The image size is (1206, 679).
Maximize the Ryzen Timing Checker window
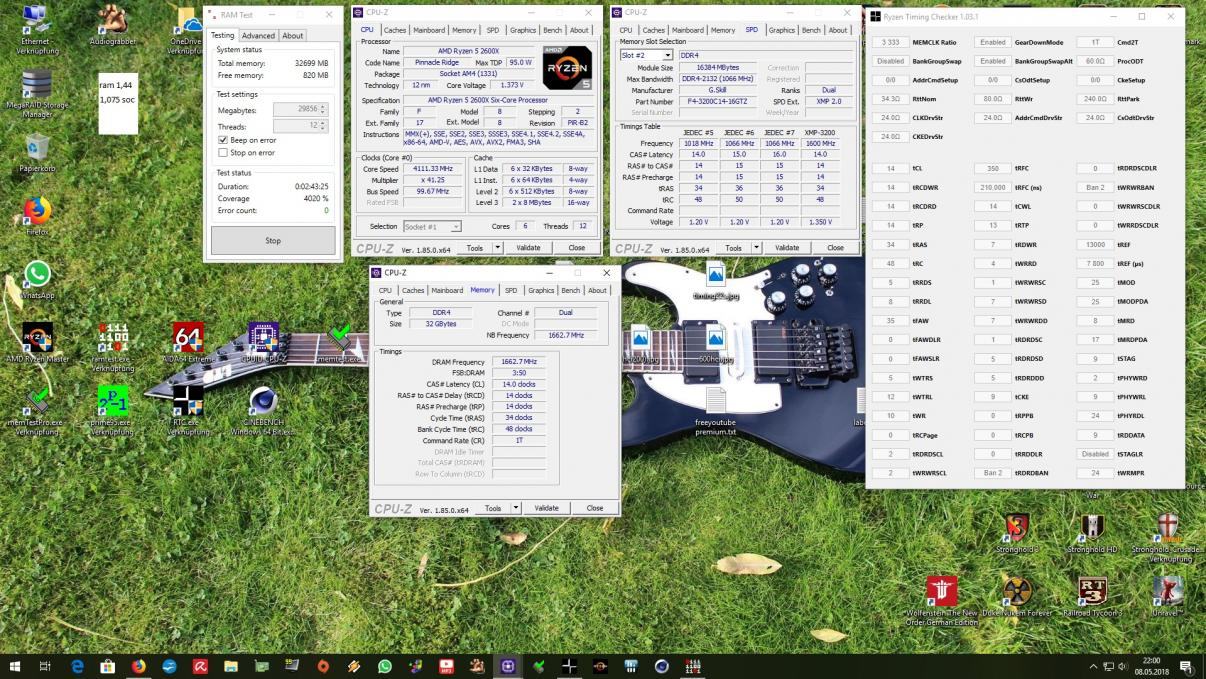[x=1142, y=16]
